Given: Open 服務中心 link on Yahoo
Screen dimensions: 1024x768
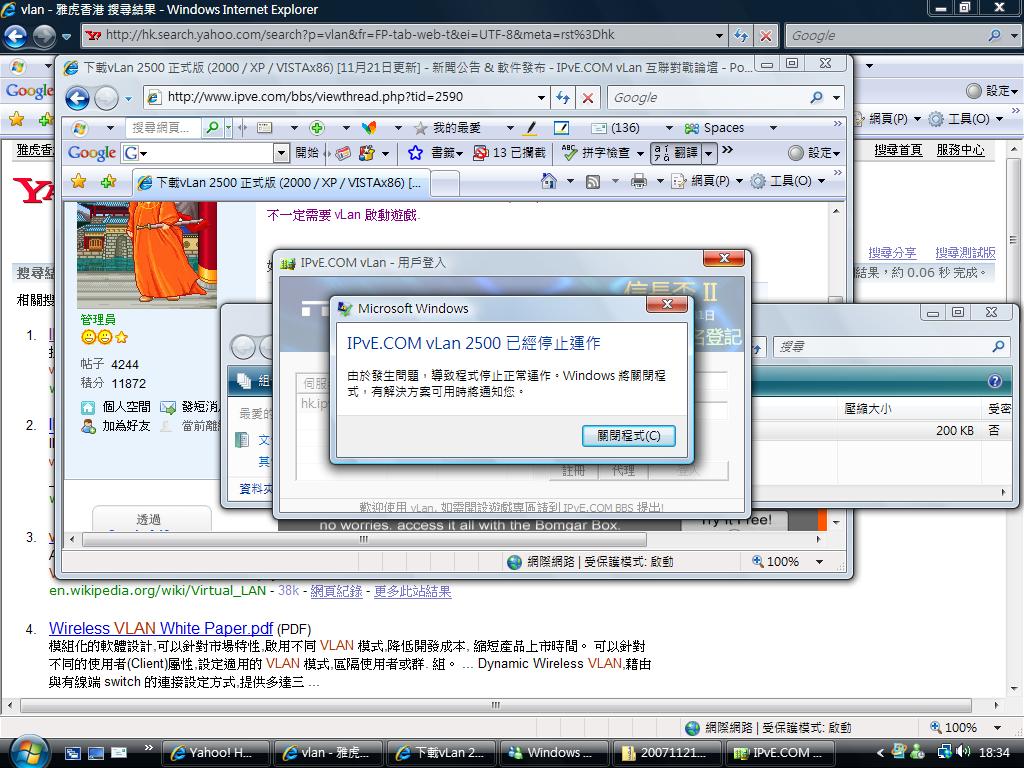Looking at the screenshot, I should click(x=960, y=150).
